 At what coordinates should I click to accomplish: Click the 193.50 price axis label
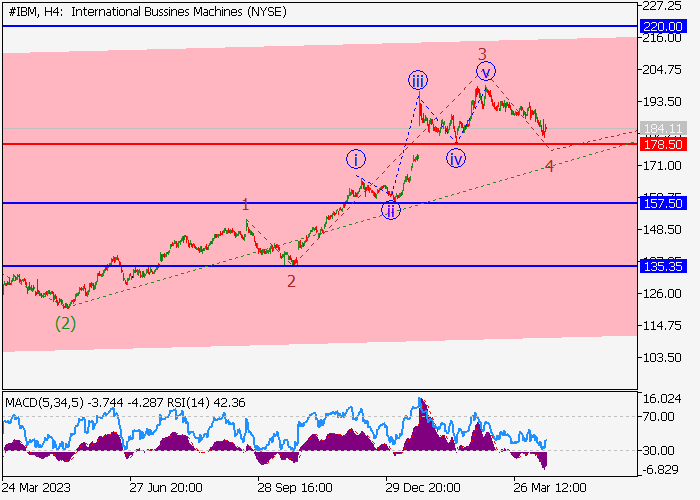662,102
